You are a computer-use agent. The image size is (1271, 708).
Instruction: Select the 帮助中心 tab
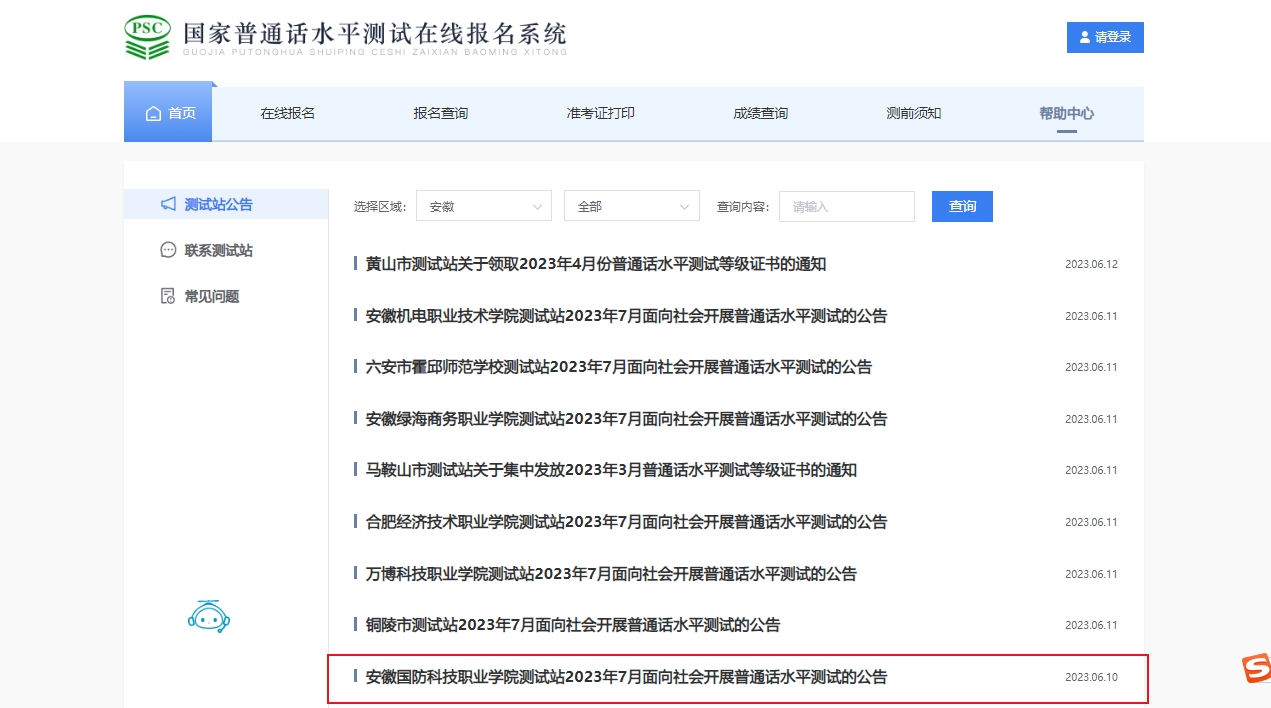click(1066, 113)
